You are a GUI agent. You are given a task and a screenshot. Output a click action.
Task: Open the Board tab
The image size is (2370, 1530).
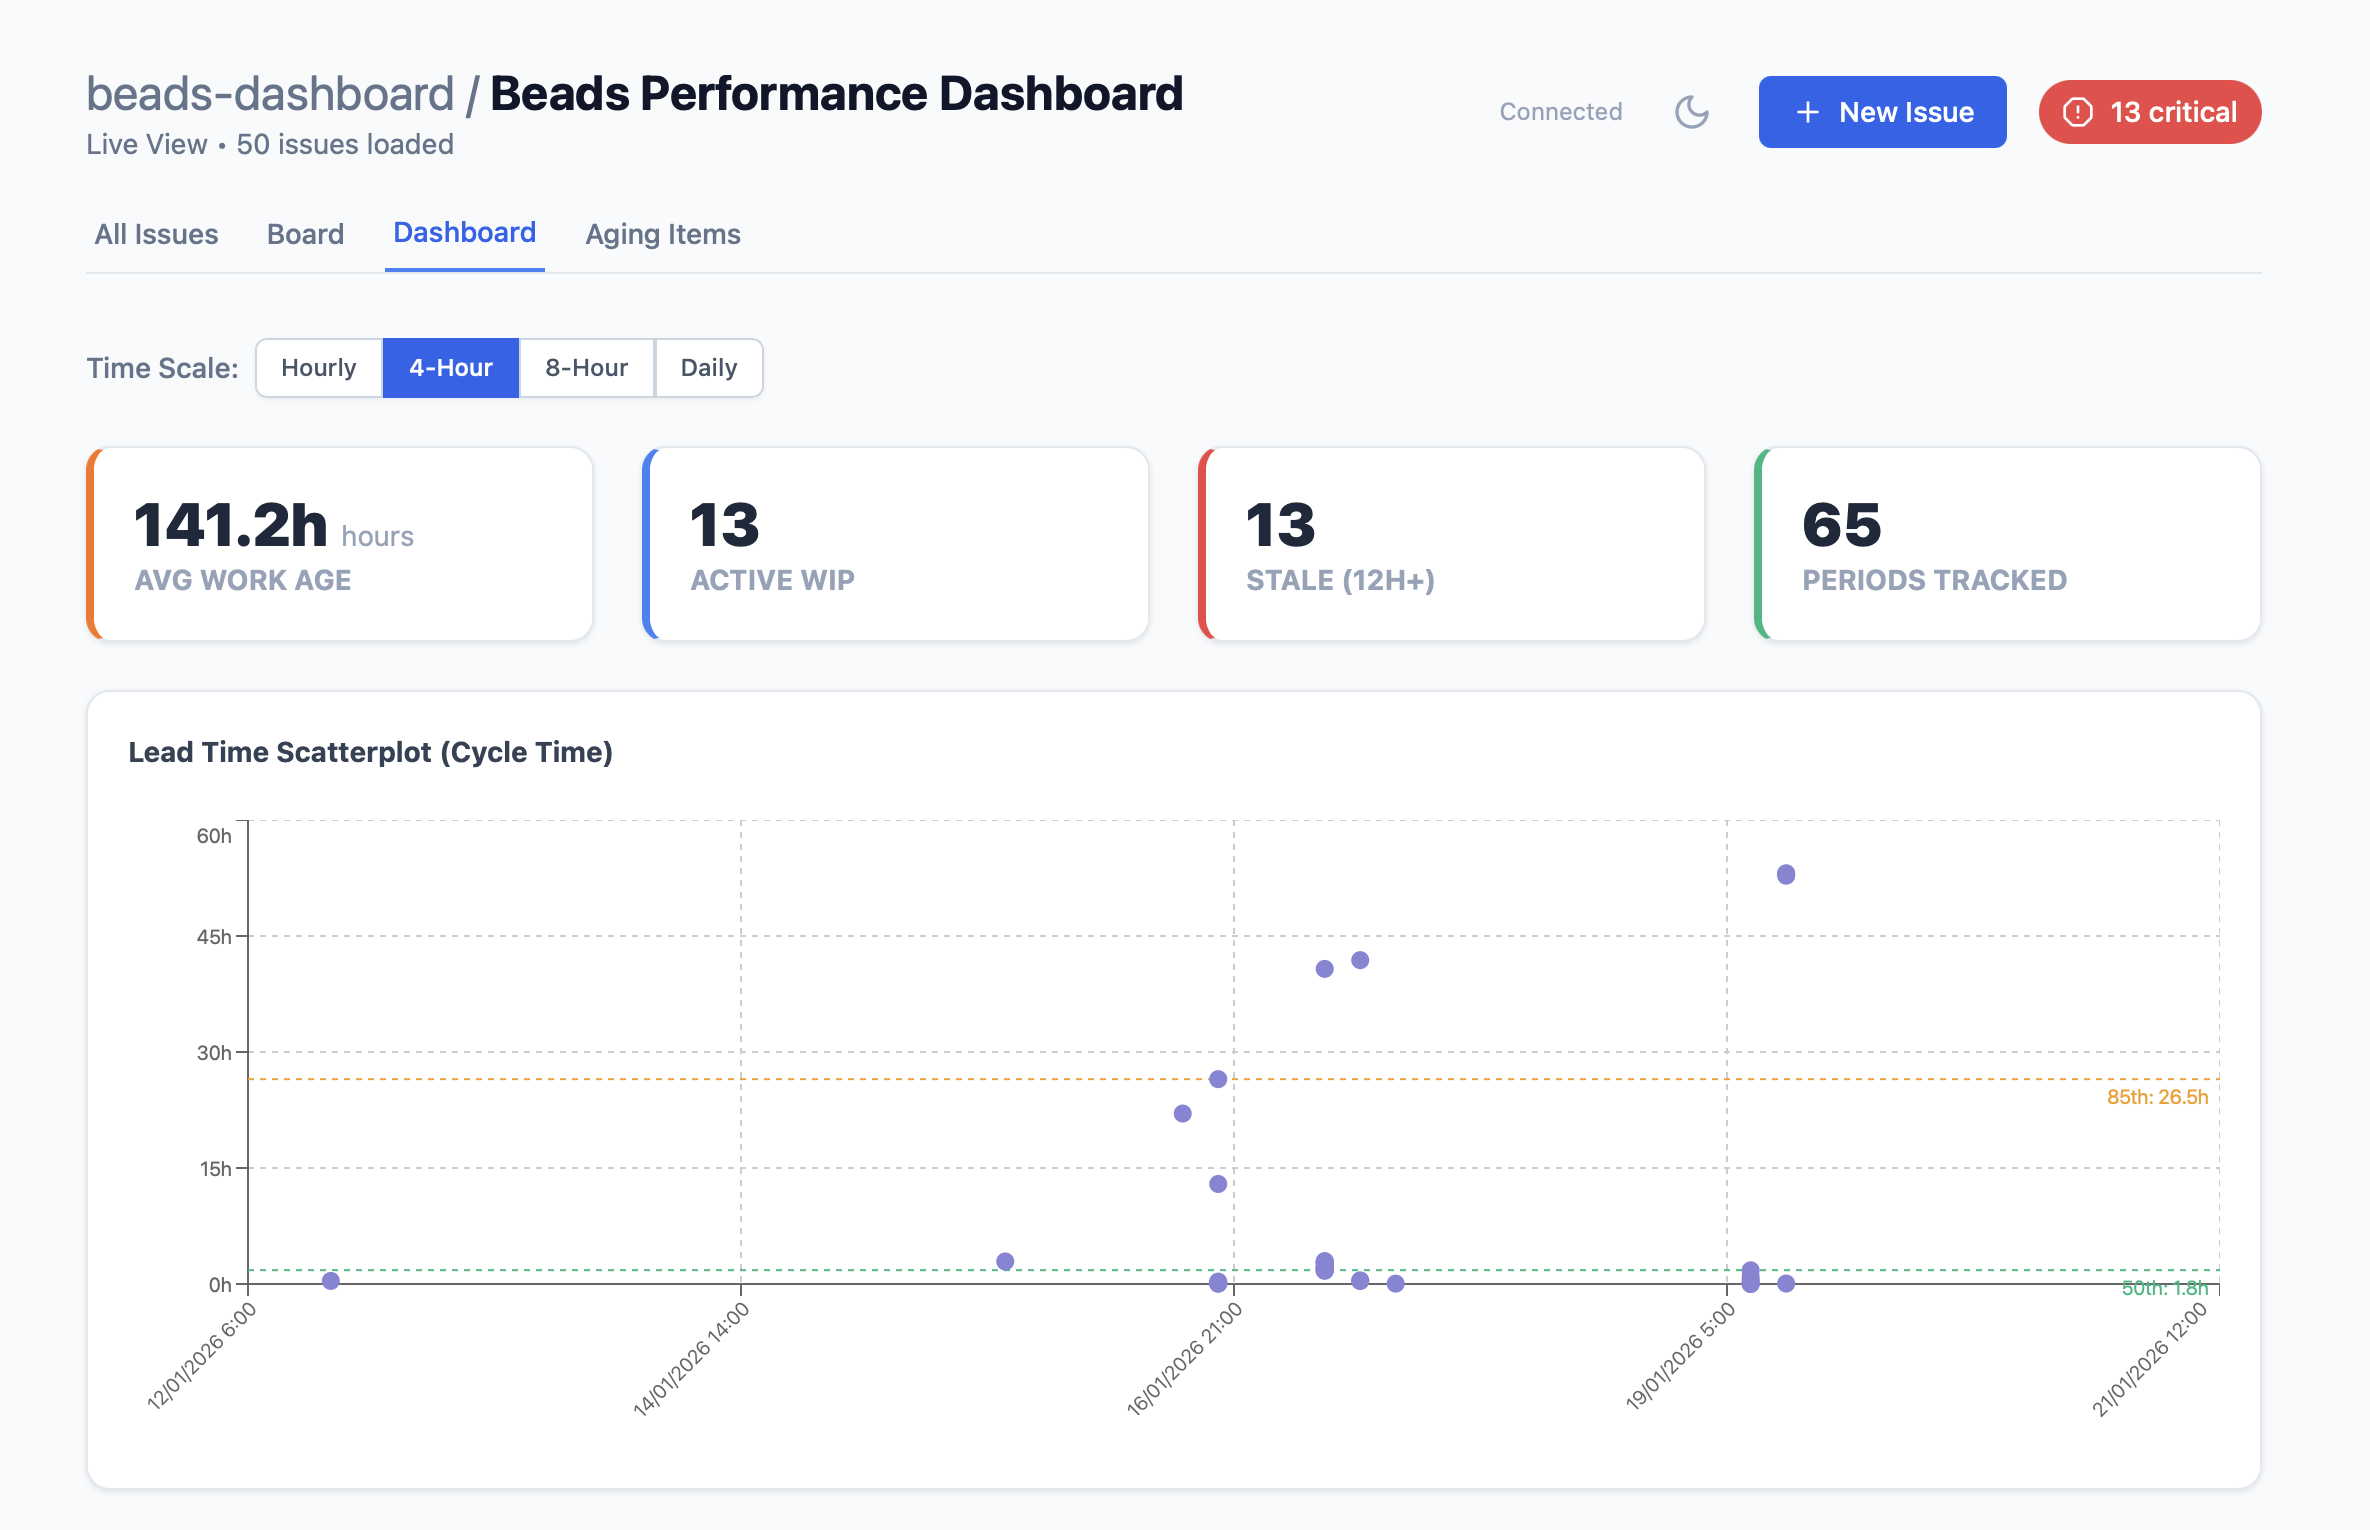point(305,234)
